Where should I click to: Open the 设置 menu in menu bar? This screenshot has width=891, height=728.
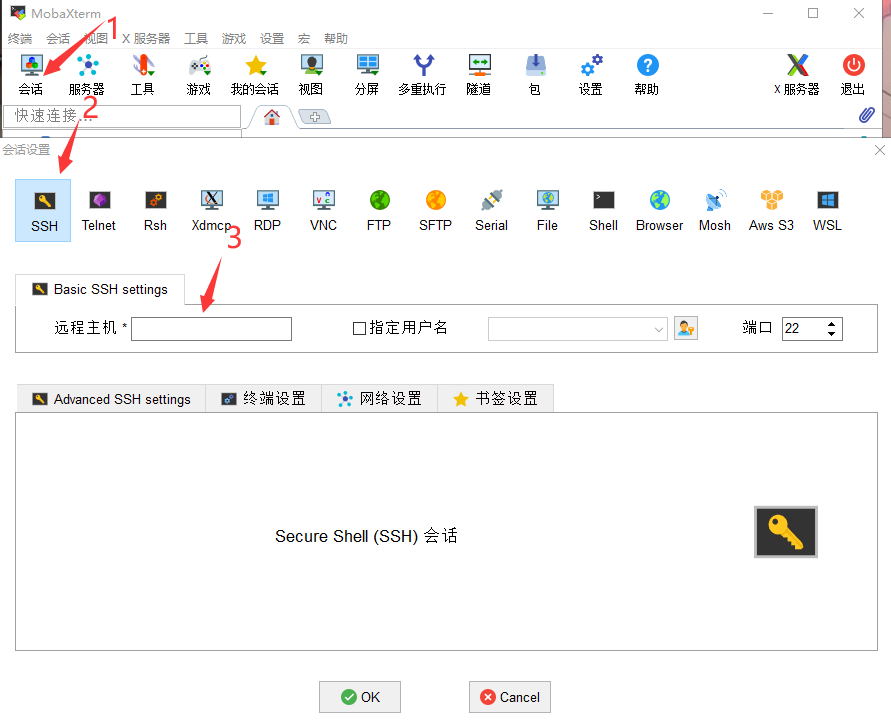(x=272, y=39)
